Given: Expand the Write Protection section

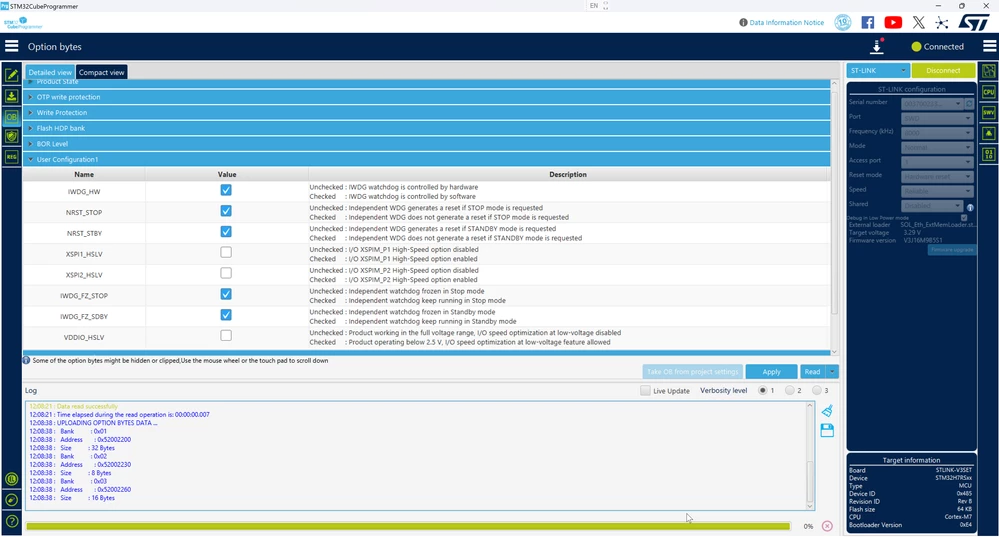Looking at the screenshot, I should pos(427,113).
